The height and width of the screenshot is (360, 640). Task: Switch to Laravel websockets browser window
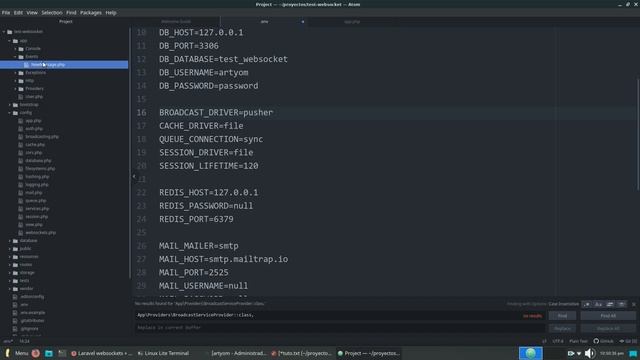coord(101,353)
